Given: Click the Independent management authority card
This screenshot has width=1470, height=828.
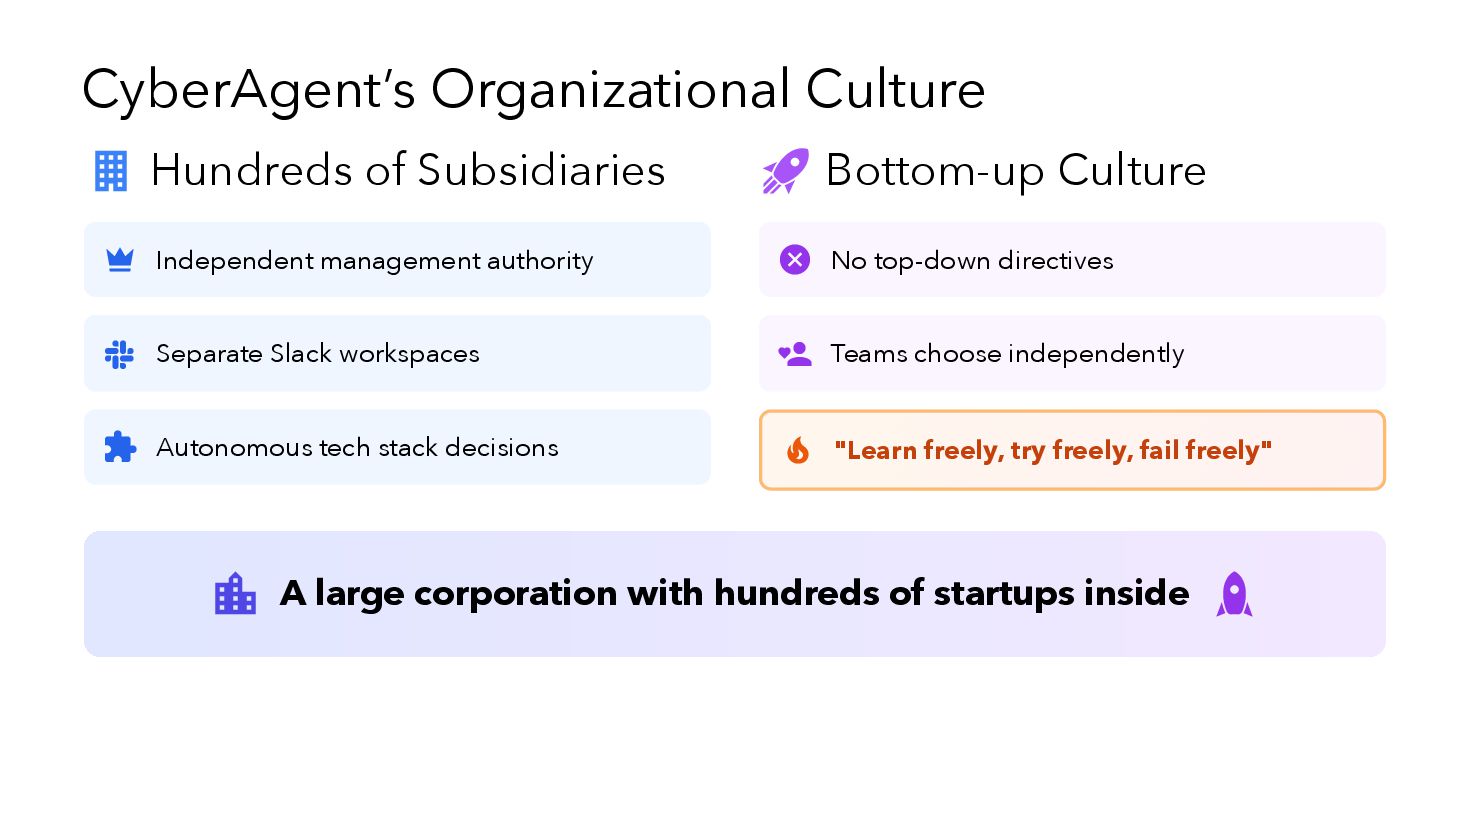Looking at the screenshot, I should (397, 260).
